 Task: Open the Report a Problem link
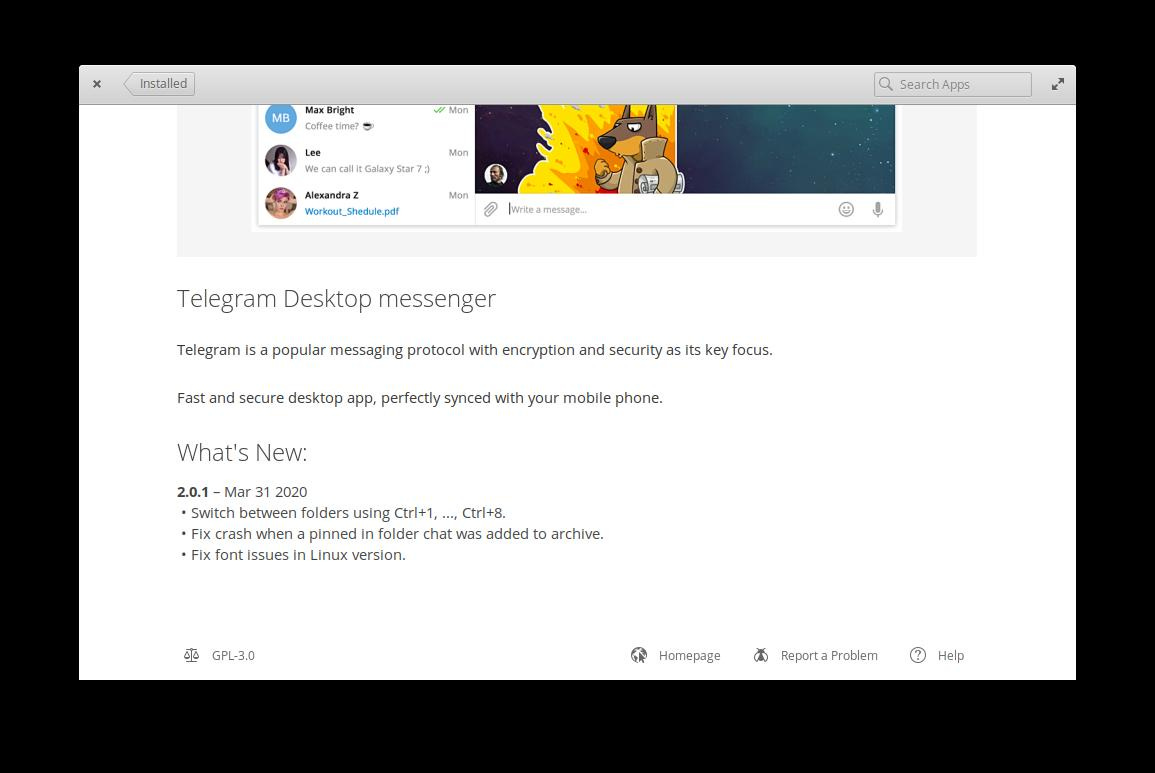[829, 655]
